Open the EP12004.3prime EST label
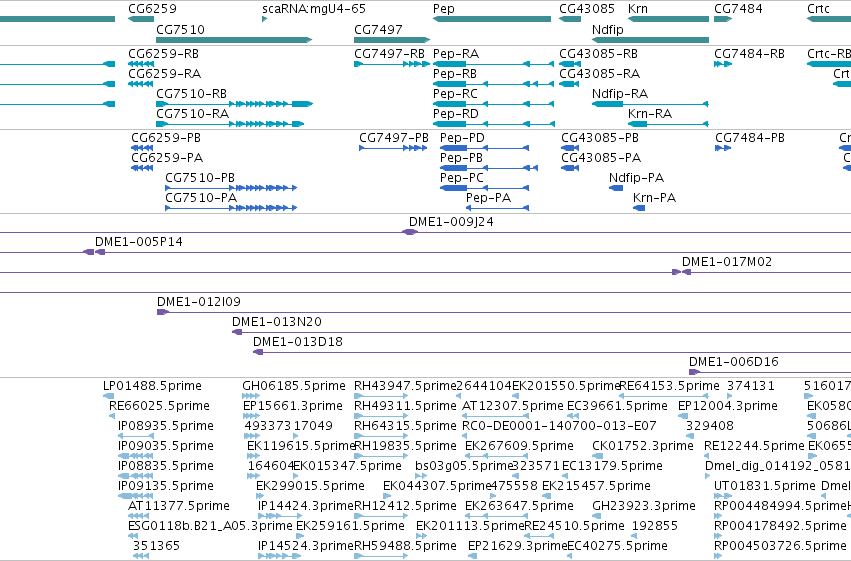 728,406
